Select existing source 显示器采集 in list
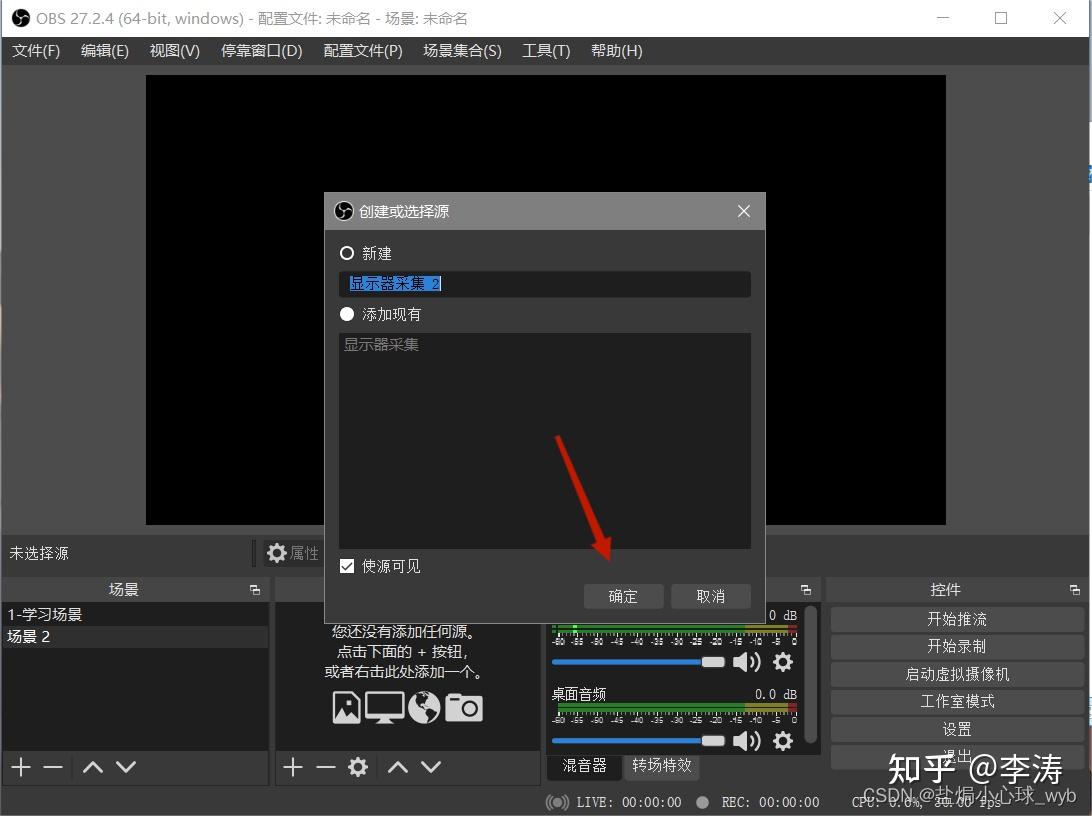 [545, 345]
